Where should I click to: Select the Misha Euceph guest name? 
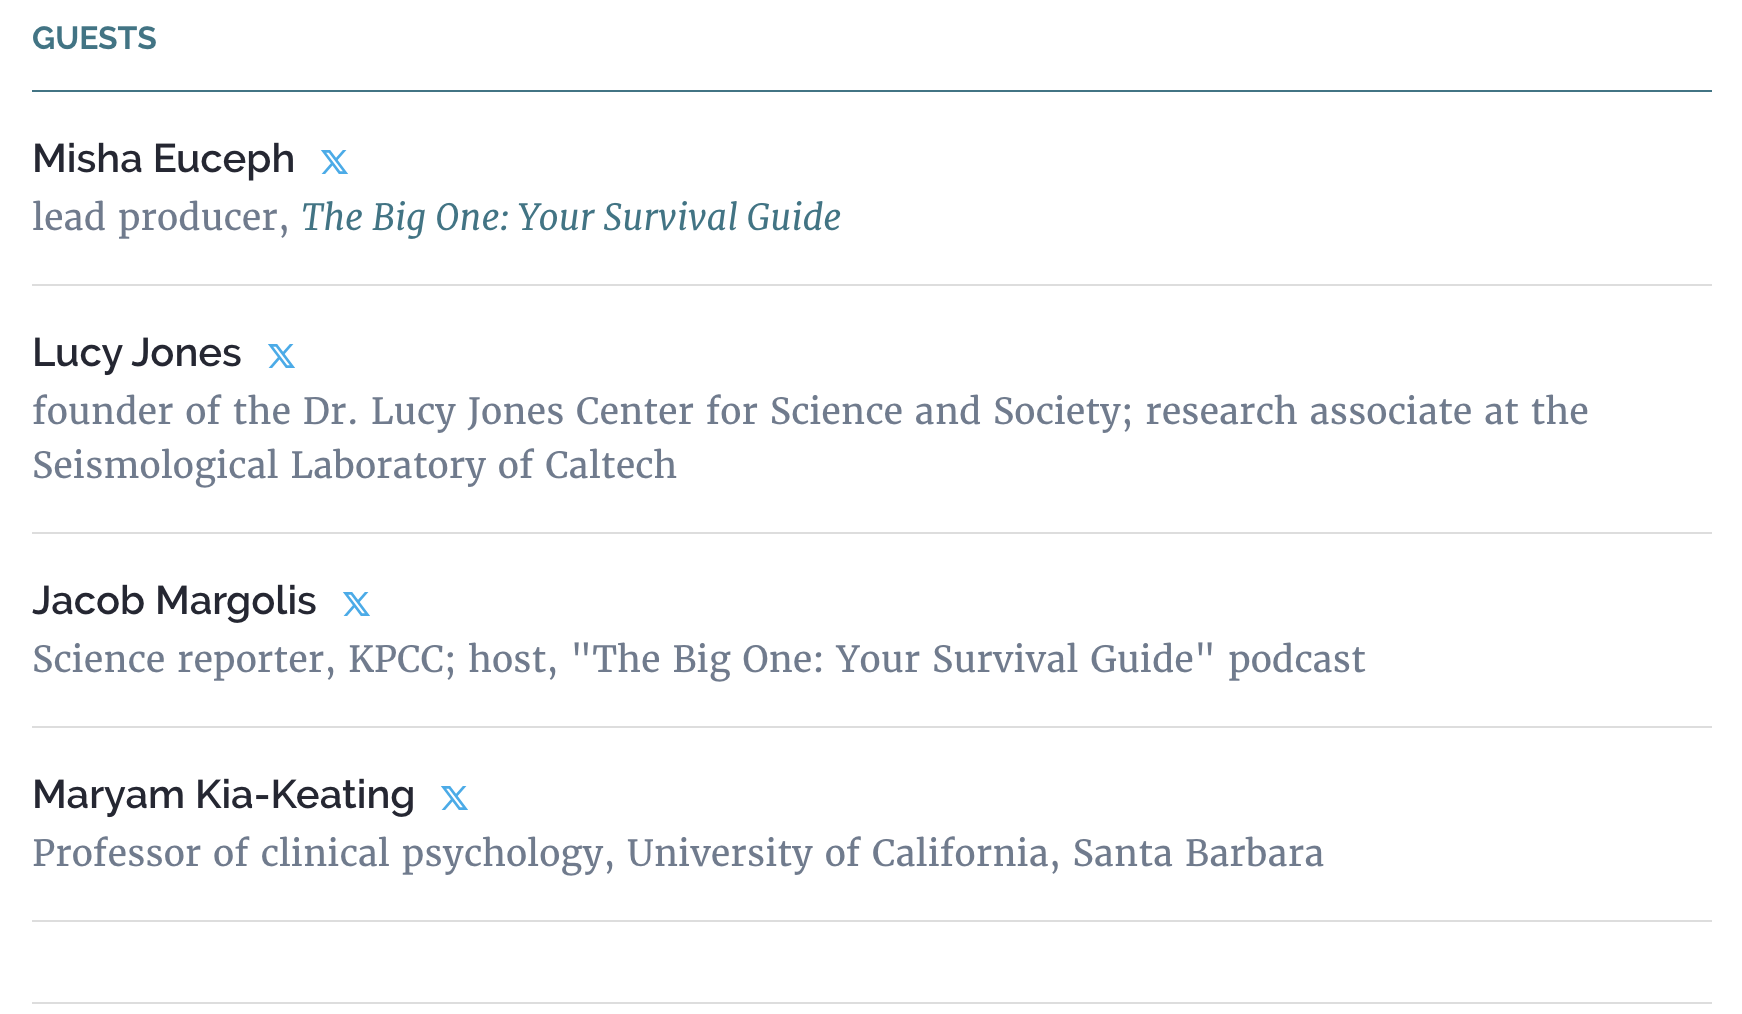163,159
